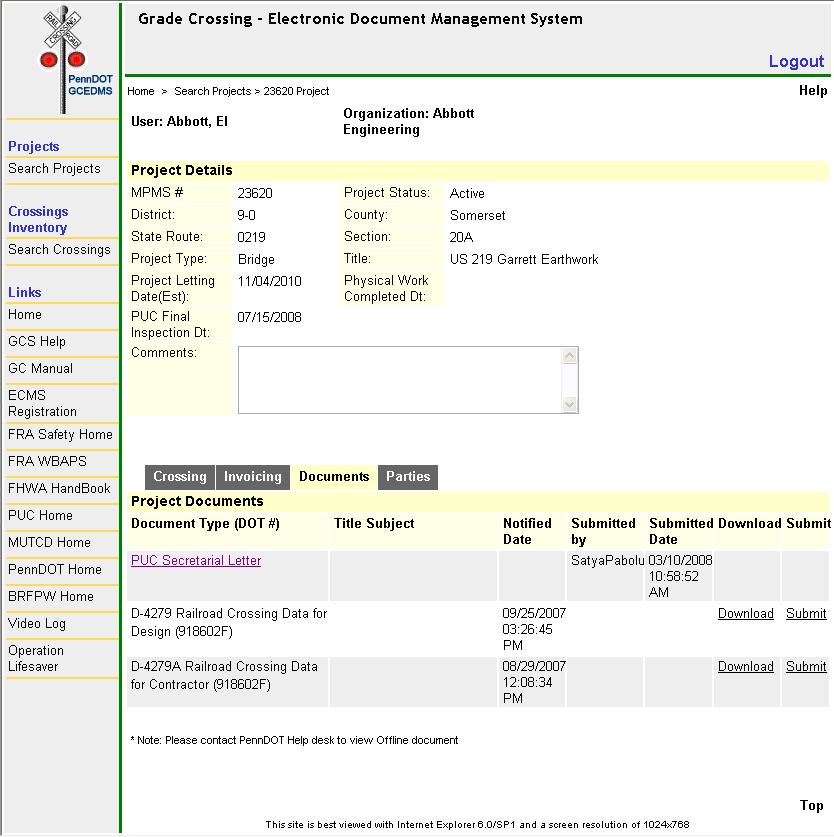Click the Comments scroll down arrow
The width and height of the screenshot is (834, 837).
pos(570,405)
